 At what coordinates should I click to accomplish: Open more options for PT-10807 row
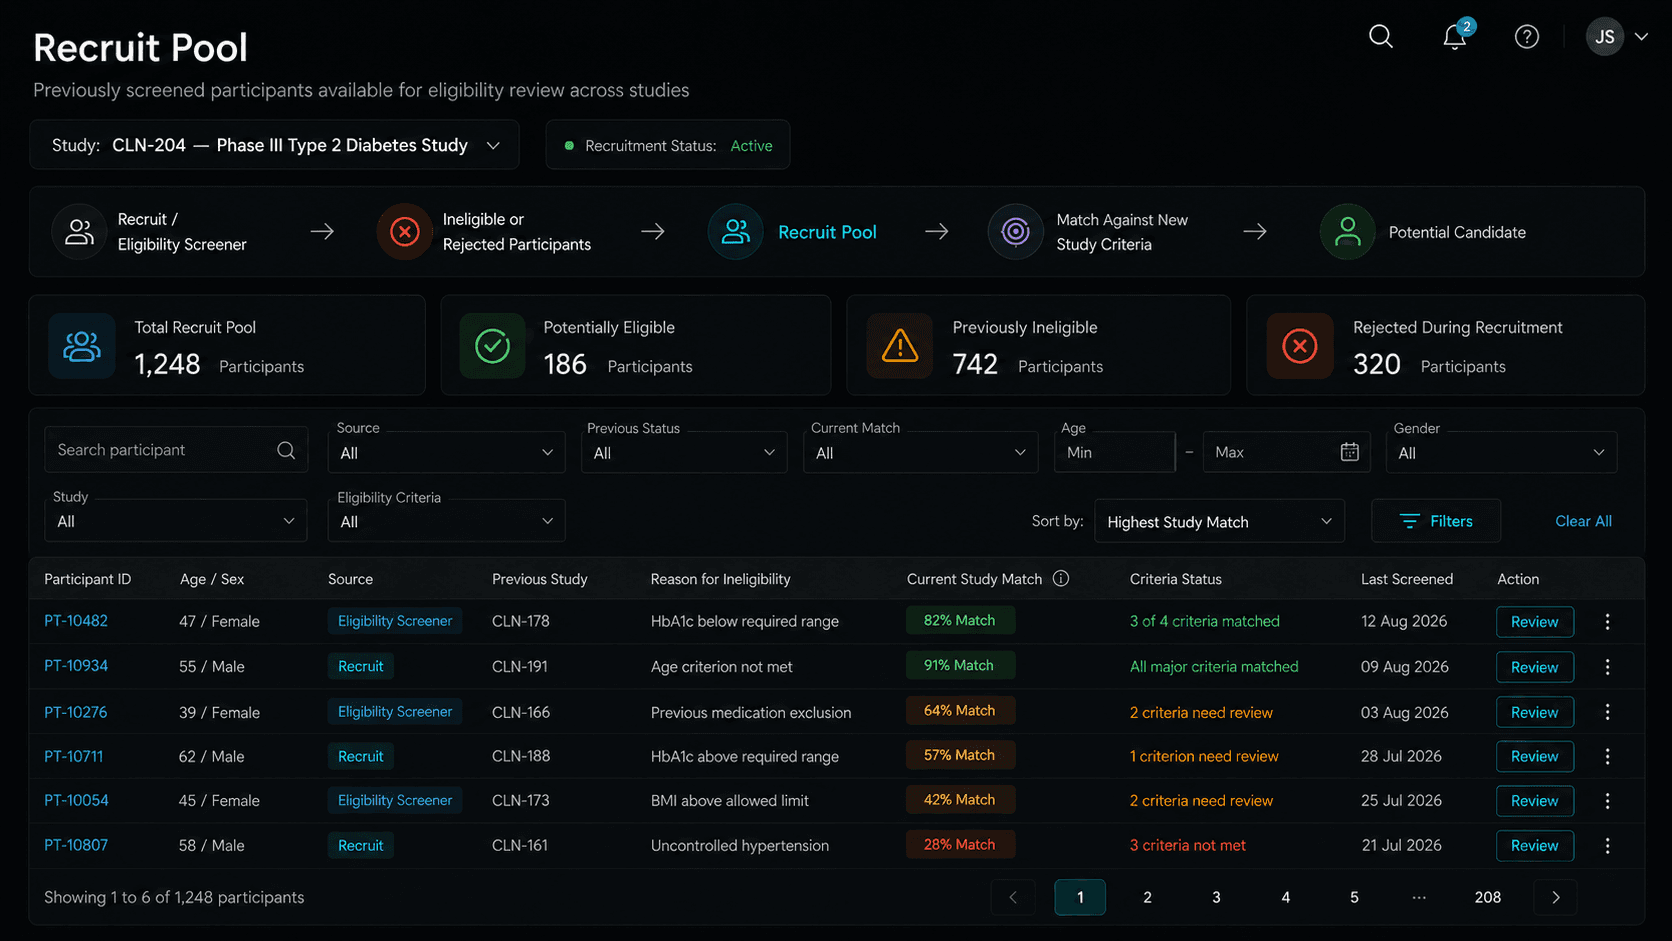tap(1607, 846)
